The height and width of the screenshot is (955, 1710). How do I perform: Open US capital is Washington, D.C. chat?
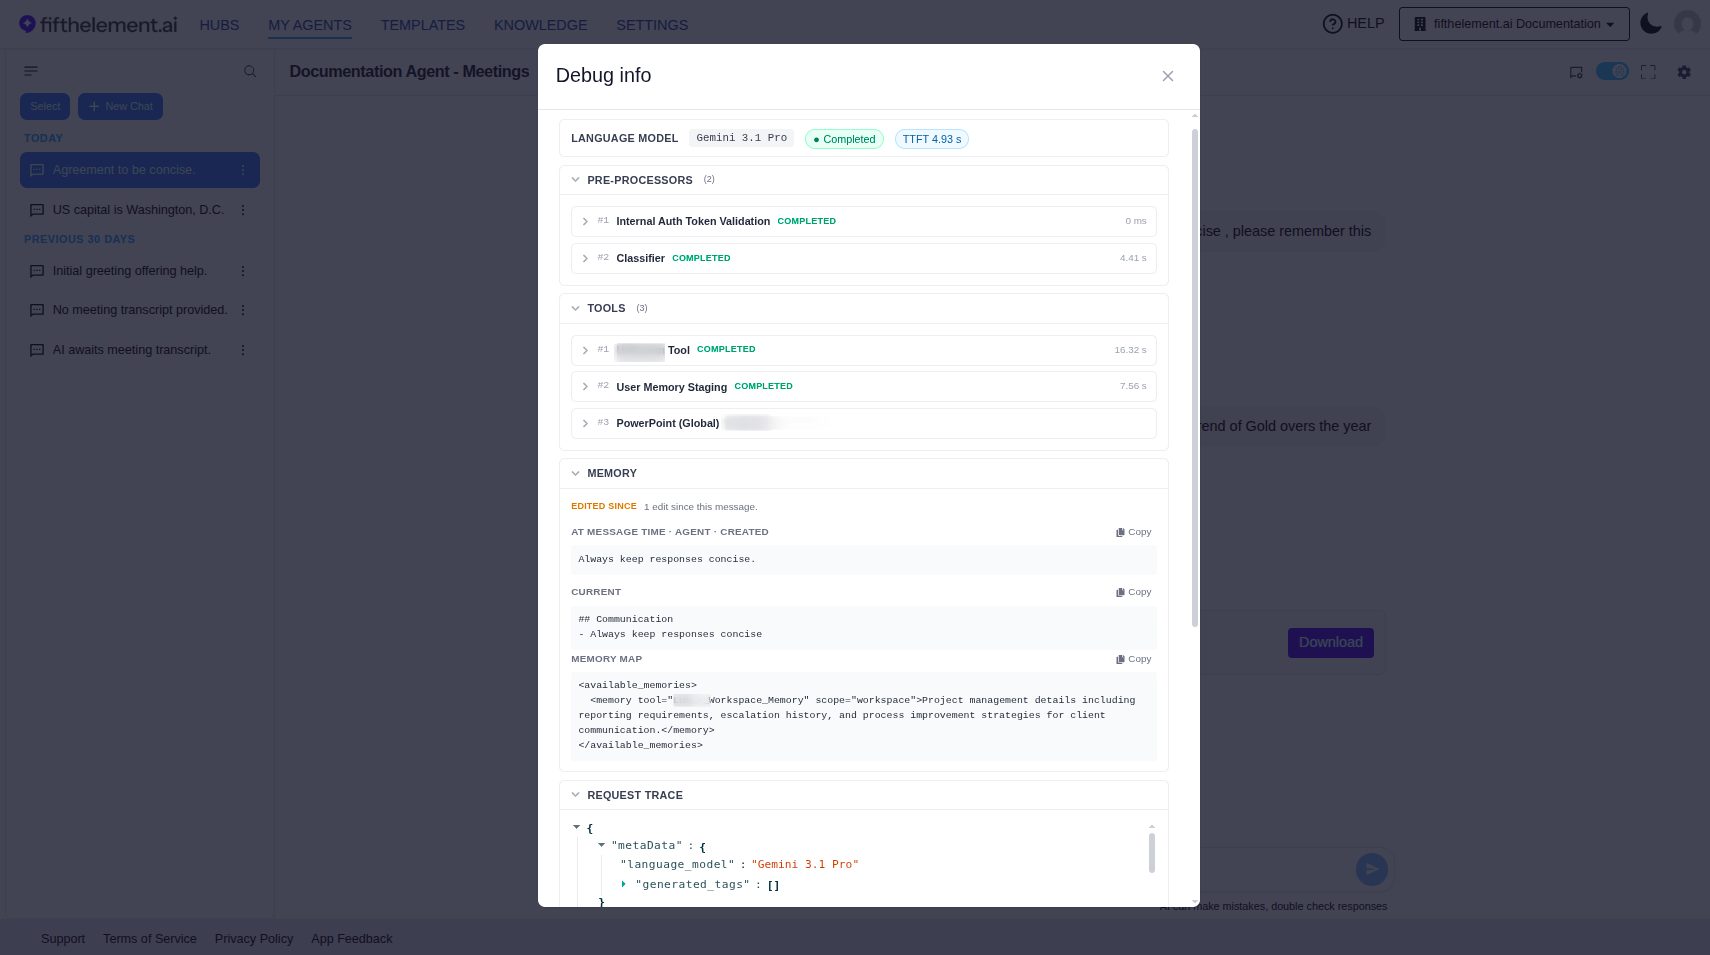(140, 210)
